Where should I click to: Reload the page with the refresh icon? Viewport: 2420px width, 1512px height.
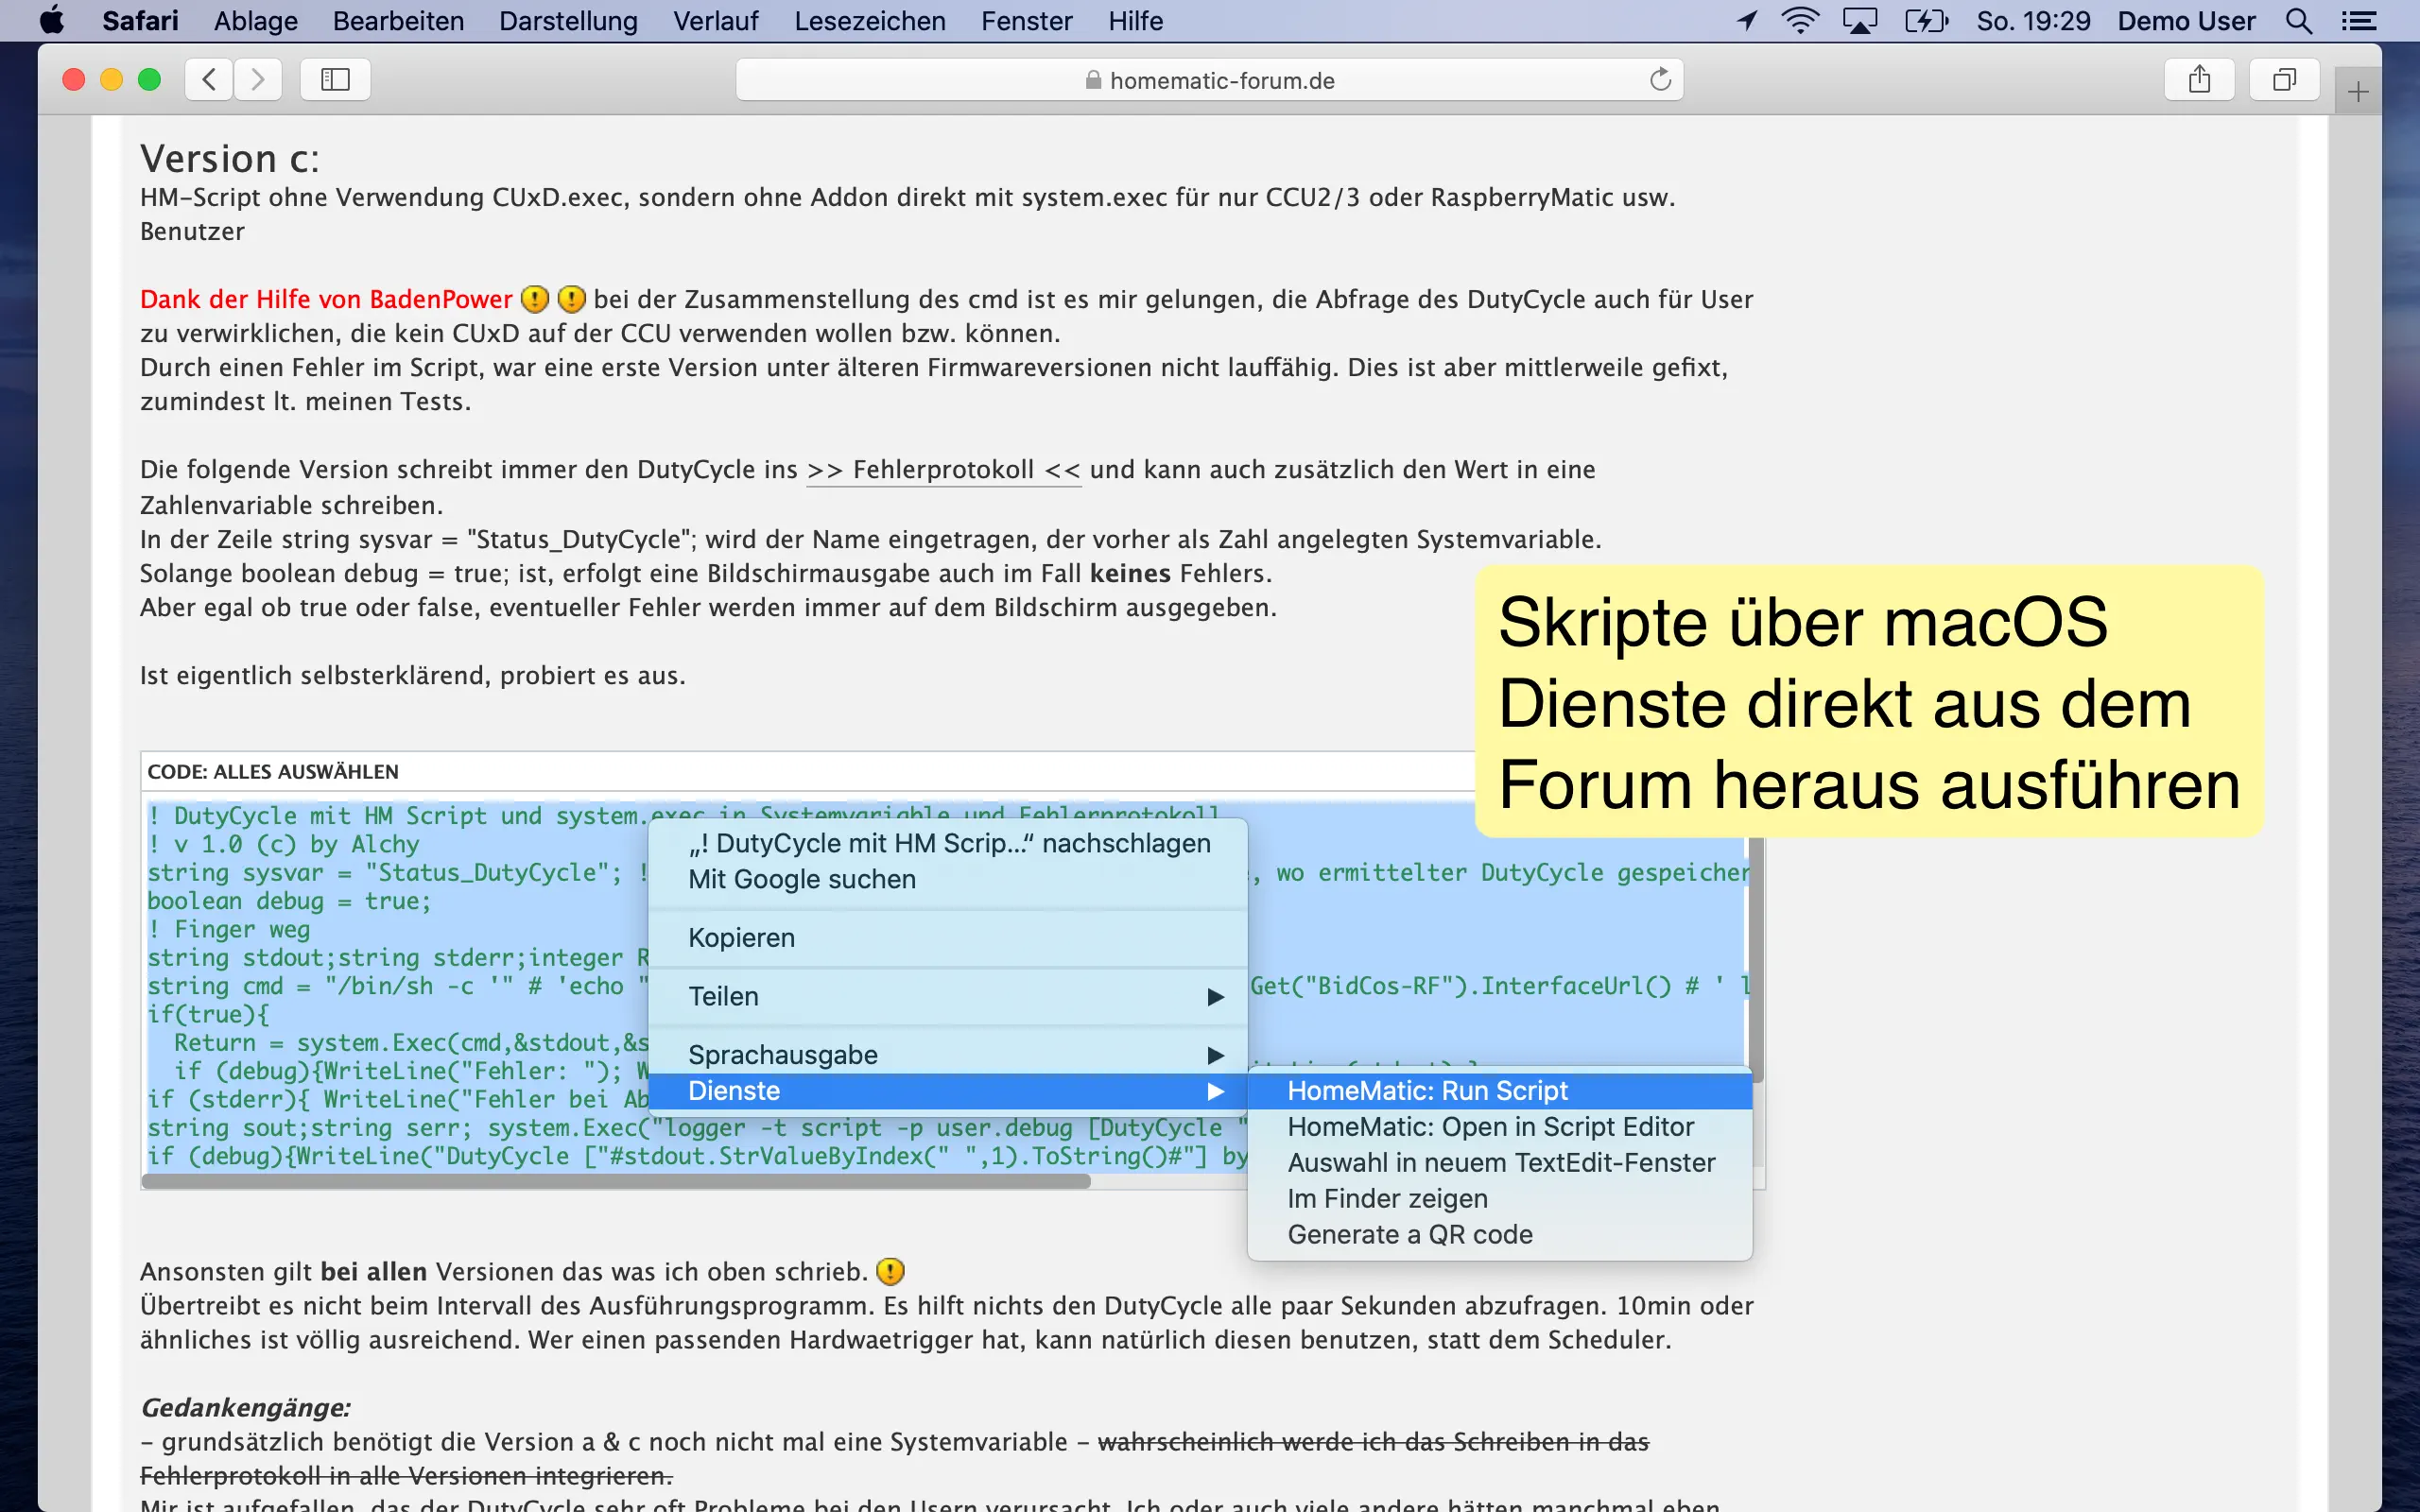[1660, 79]
